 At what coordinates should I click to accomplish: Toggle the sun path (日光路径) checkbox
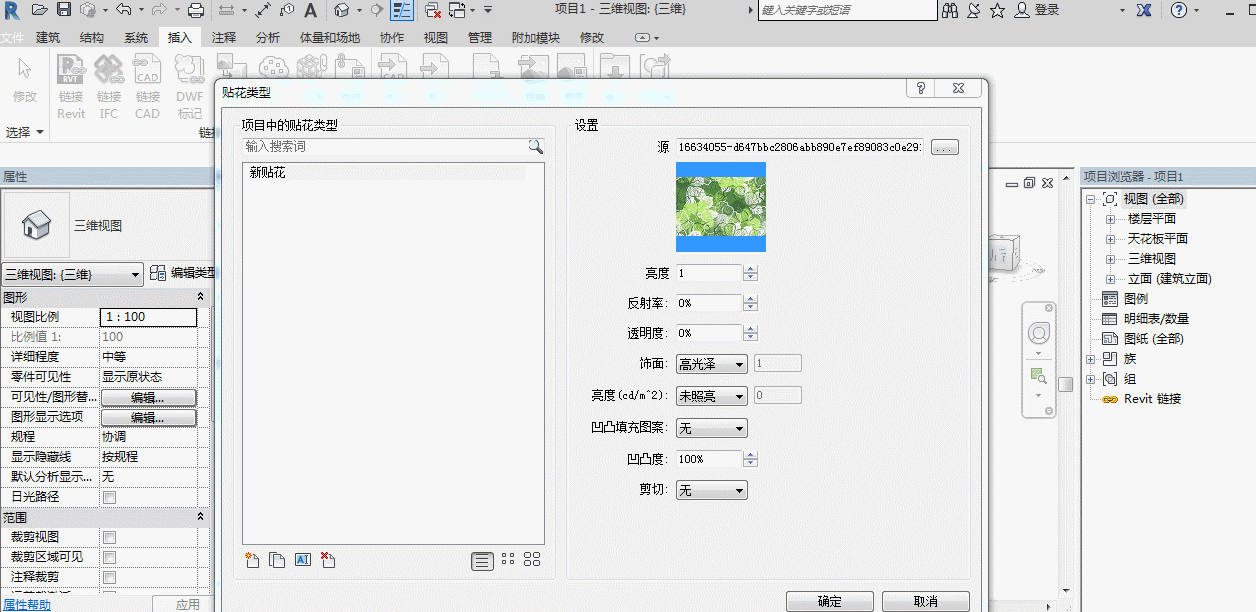(x=110, y=497)
